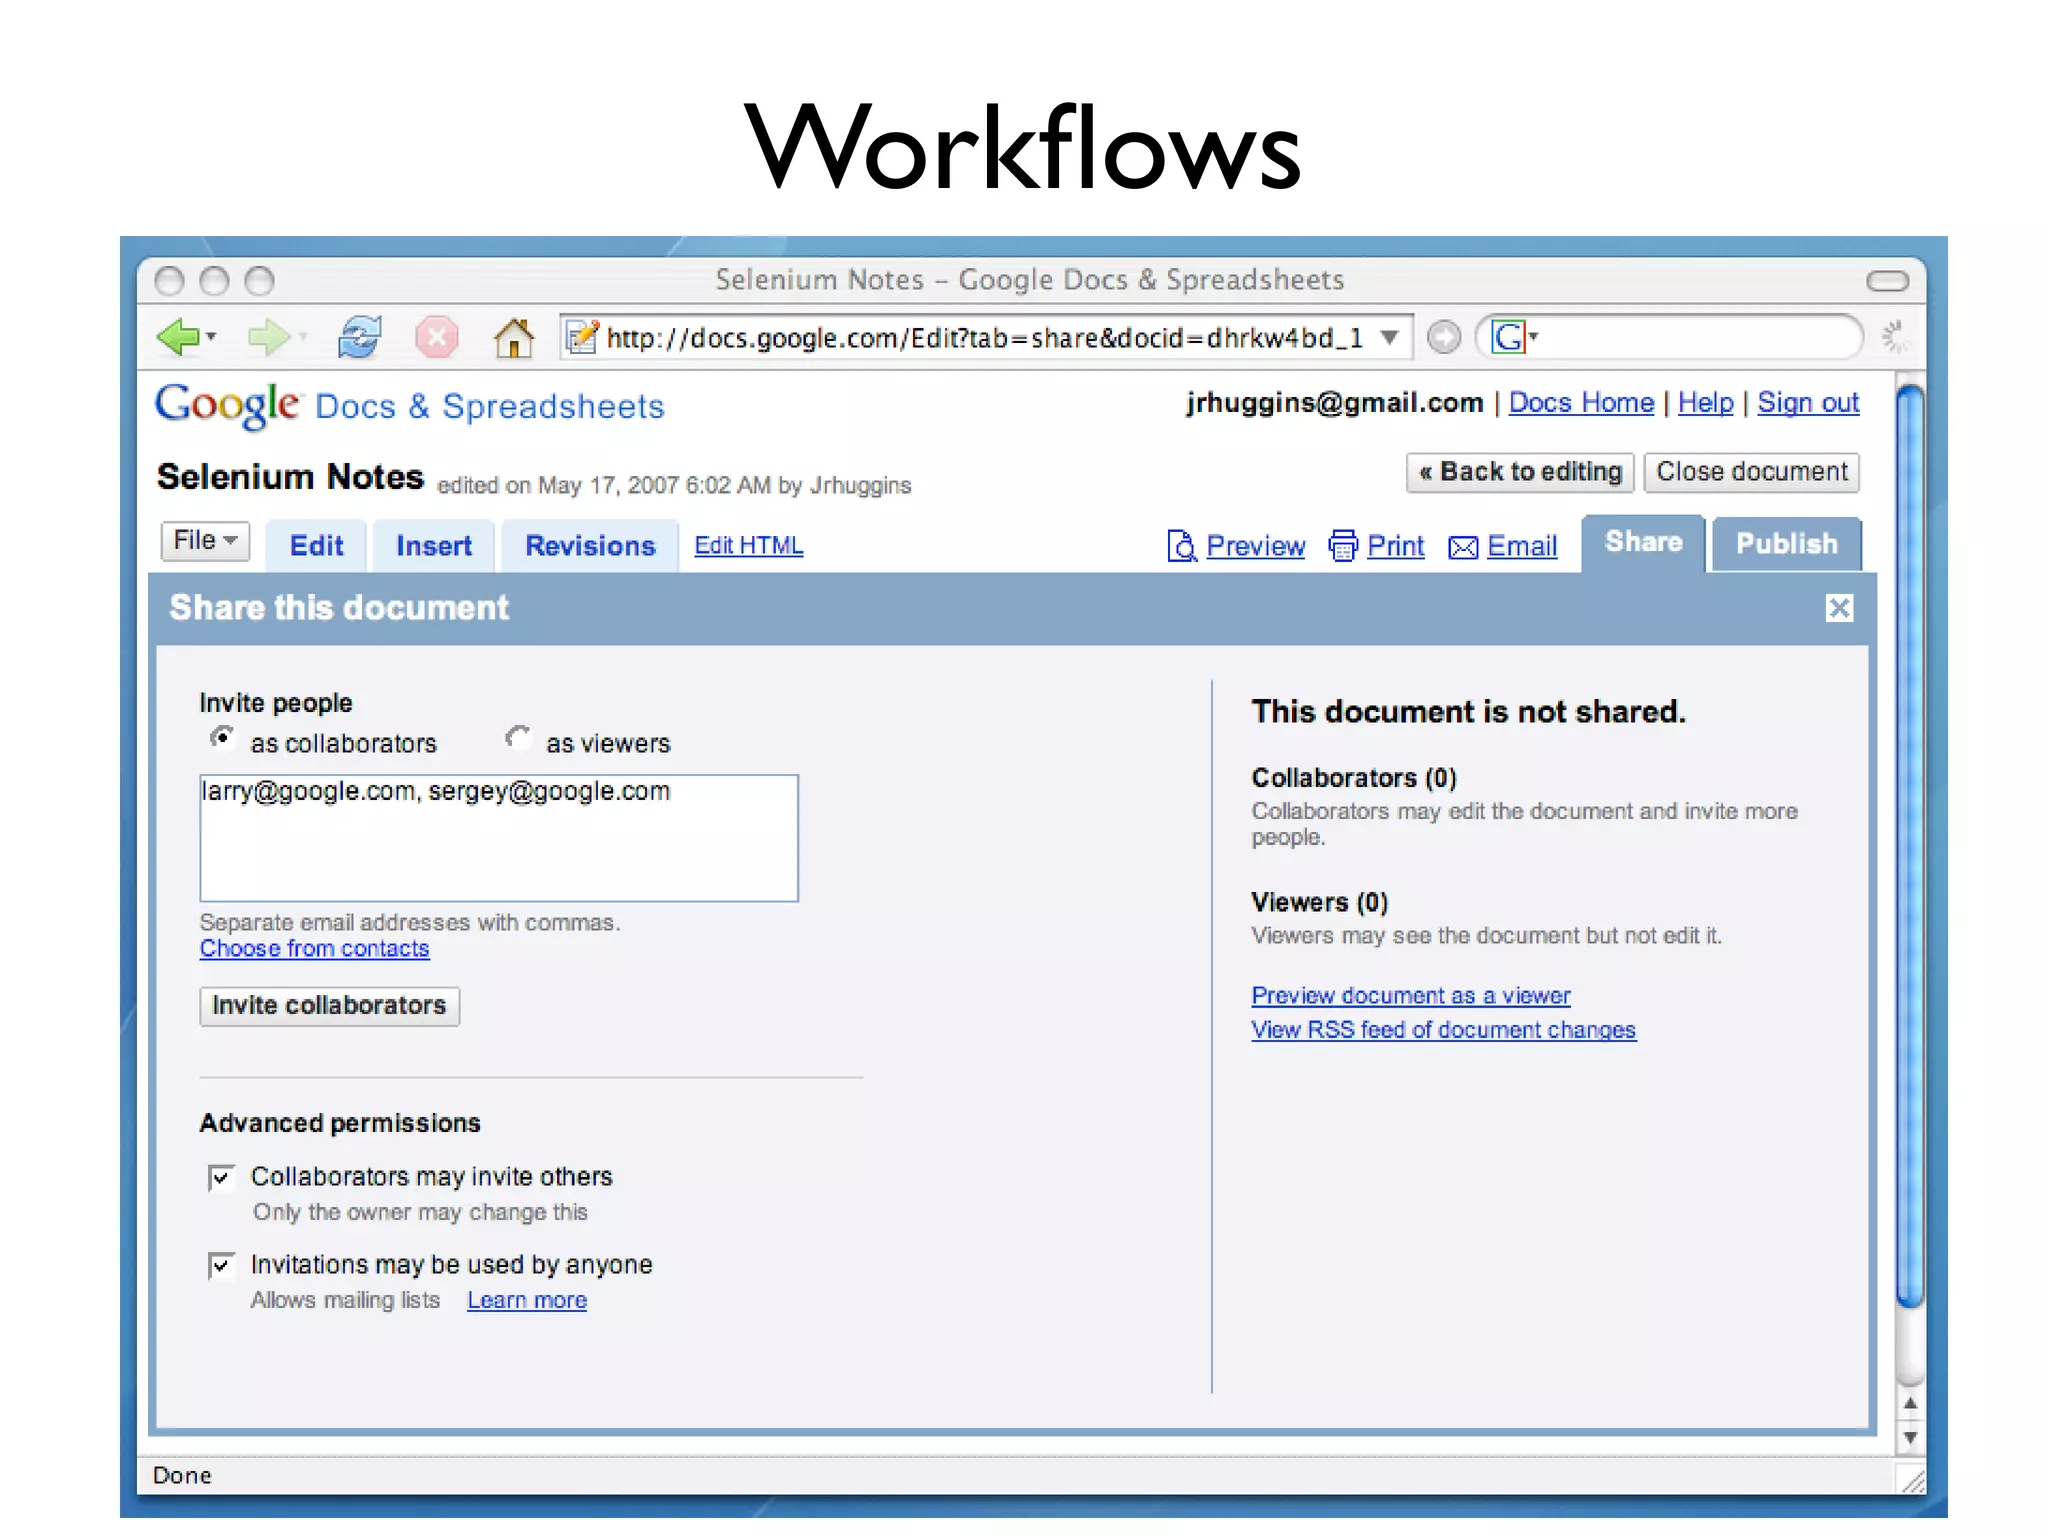Click the email addresses text box
This screenshot has height=1536, width=2048.
(x=499, y=838)
